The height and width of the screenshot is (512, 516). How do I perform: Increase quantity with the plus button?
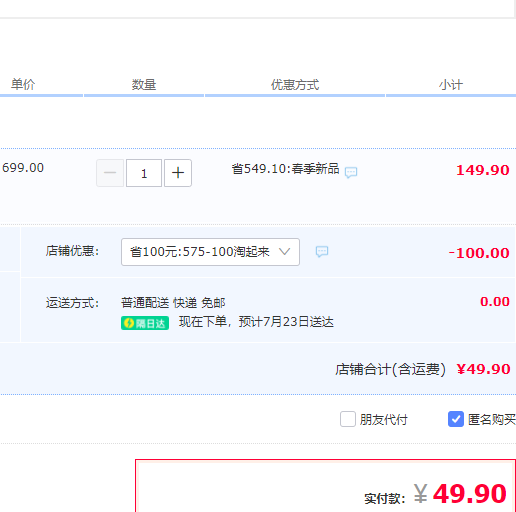(x=178, y=173)
